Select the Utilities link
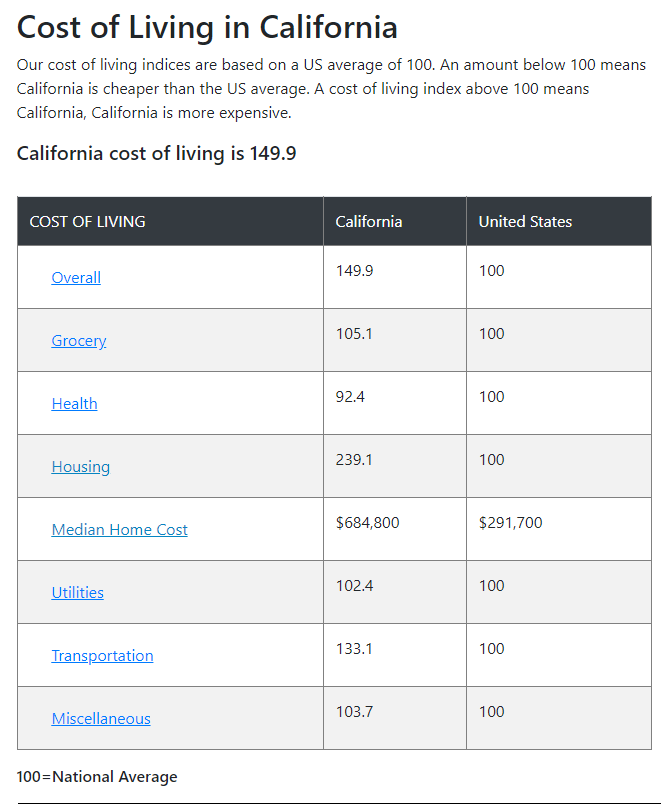The height and width of the screenshot is (804, 661). [78, 593]
